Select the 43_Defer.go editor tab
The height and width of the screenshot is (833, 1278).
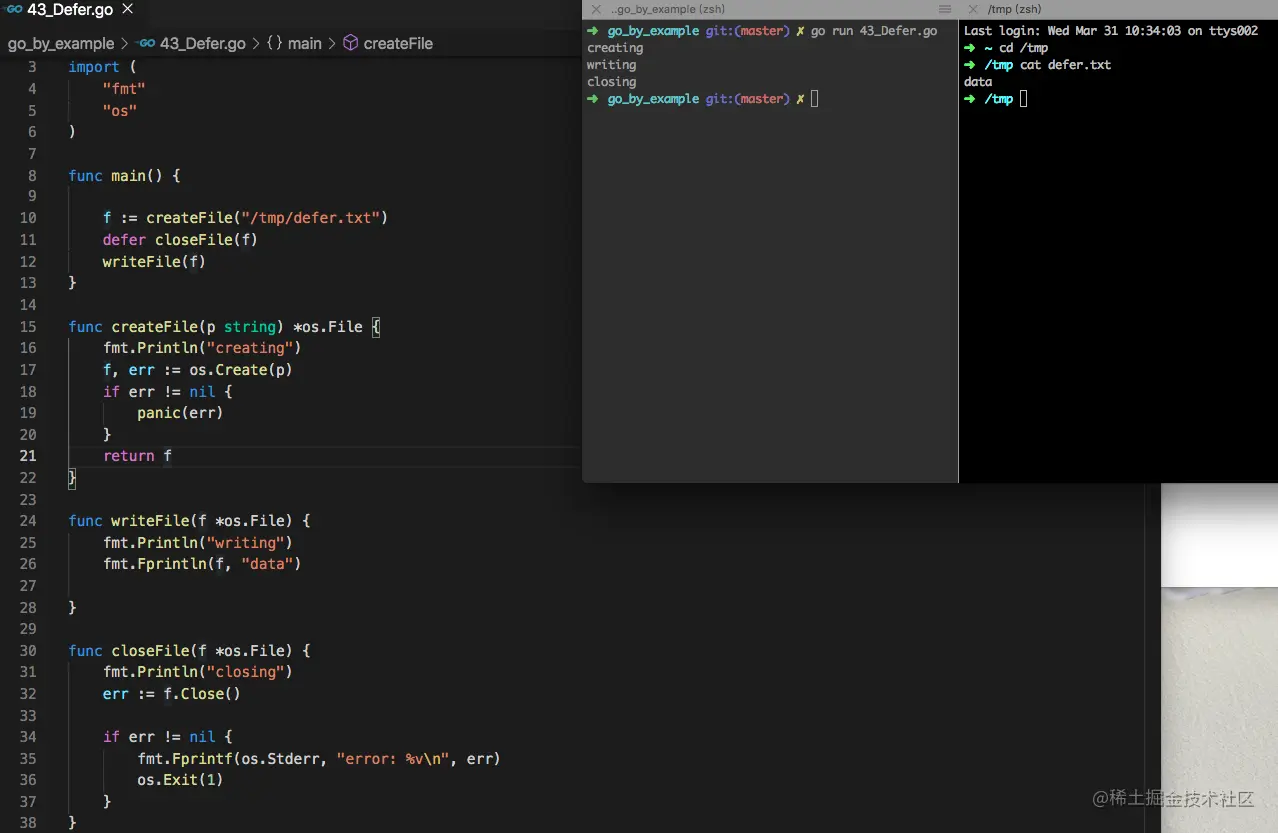(69, 10)
